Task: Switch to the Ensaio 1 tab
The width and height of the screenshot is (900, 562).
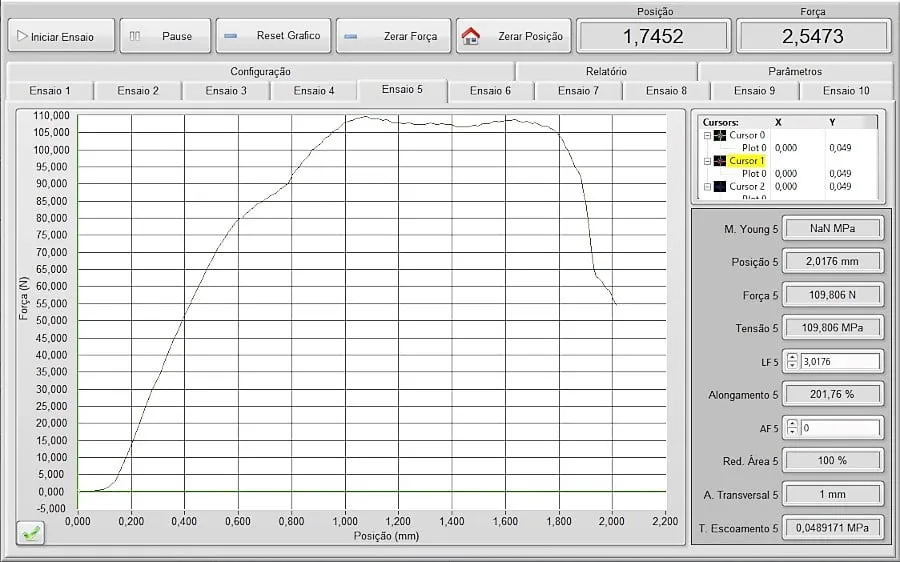Action: tap(50, 91)
